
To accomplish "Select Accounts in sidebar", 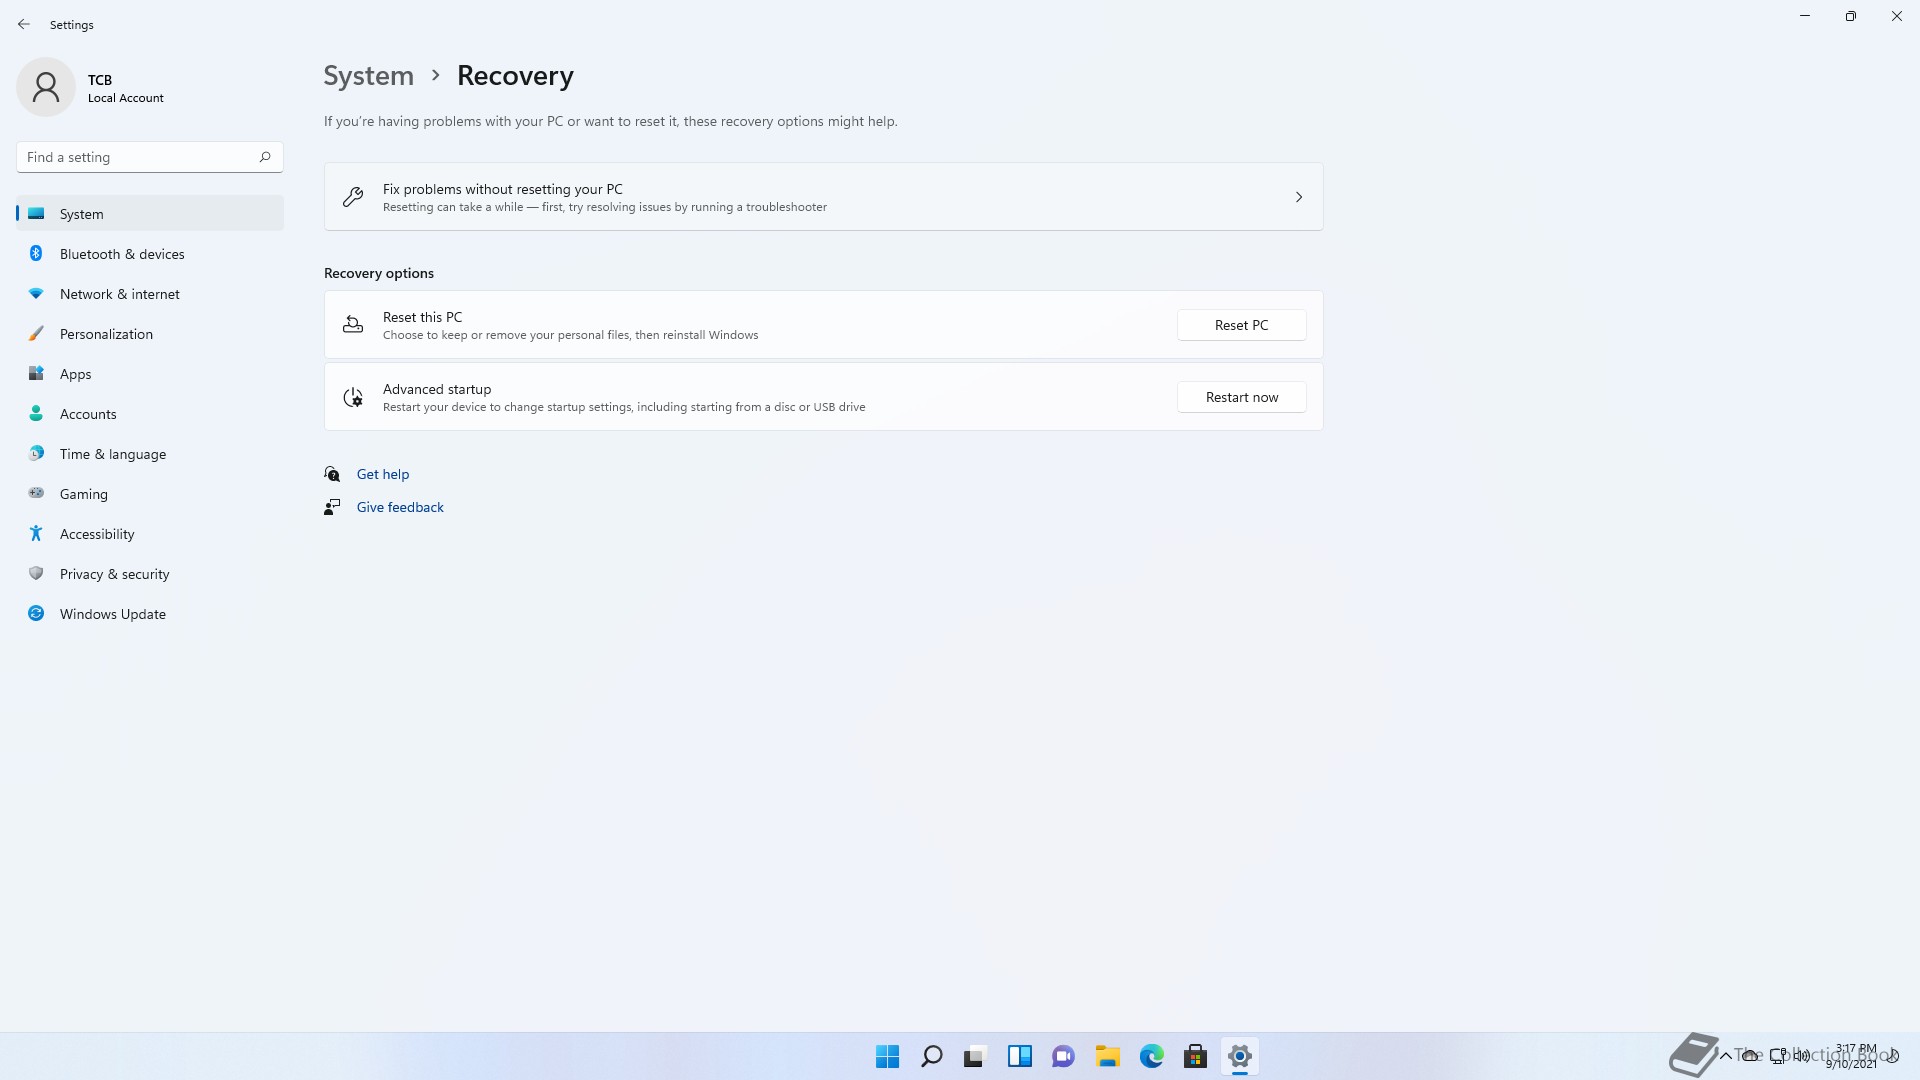I will 150,414.
